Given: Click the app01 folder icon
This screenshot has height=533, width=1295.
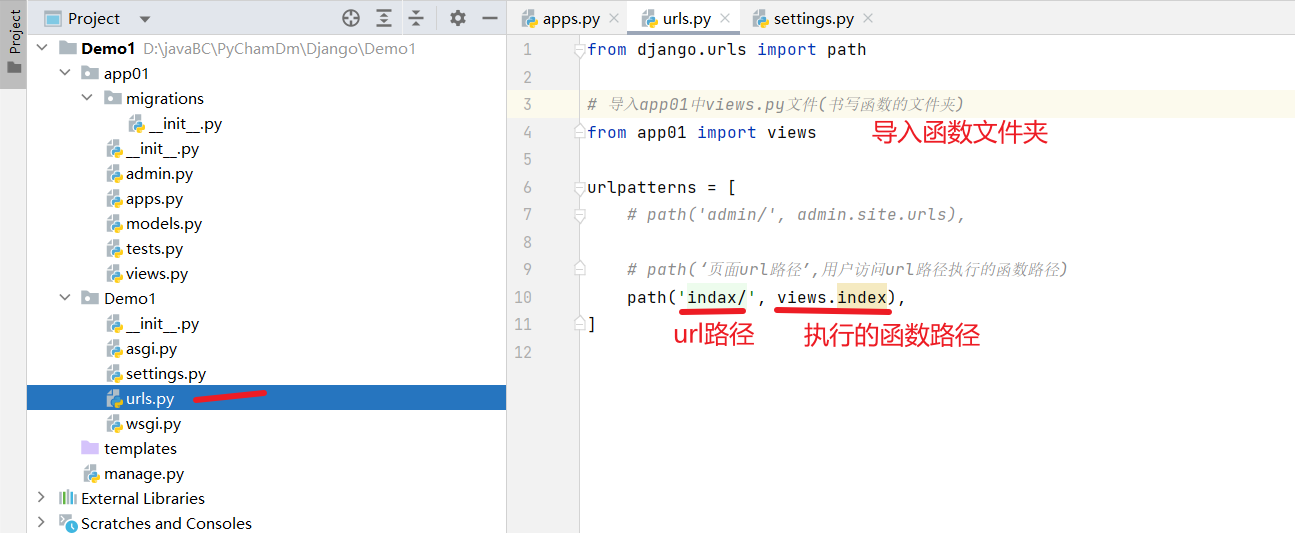Looking at the screenshot, I should click(90, 73).
